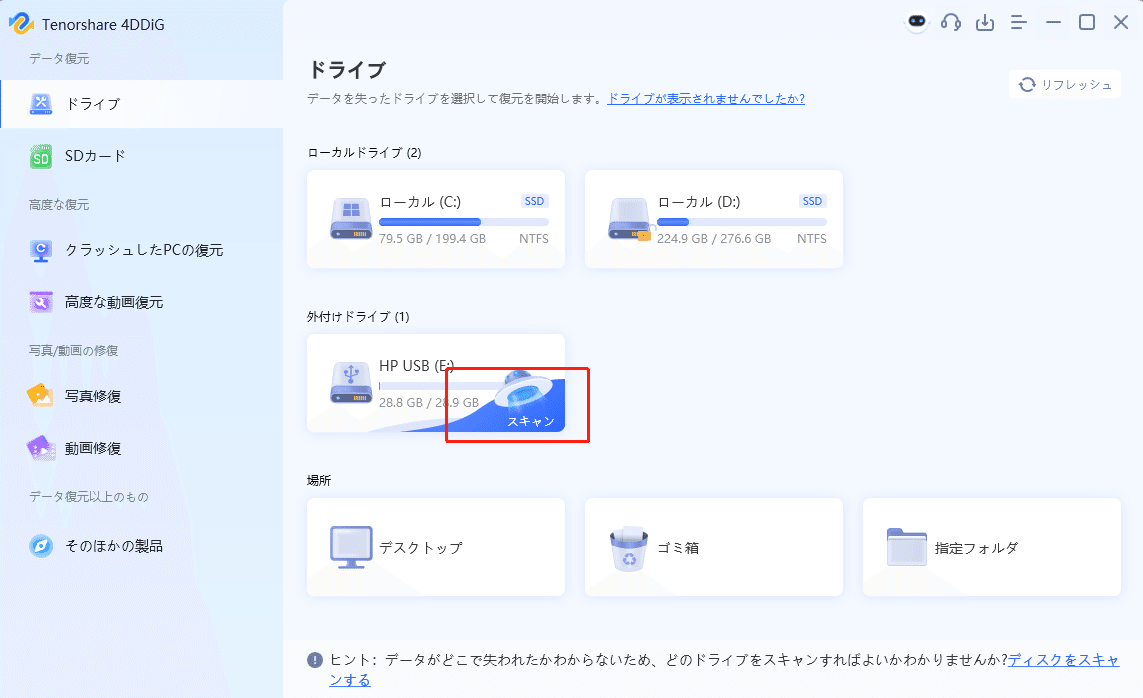The image size is (1143, 698).
Task: Click the hint exclamation icon
Action: point(315,660)
